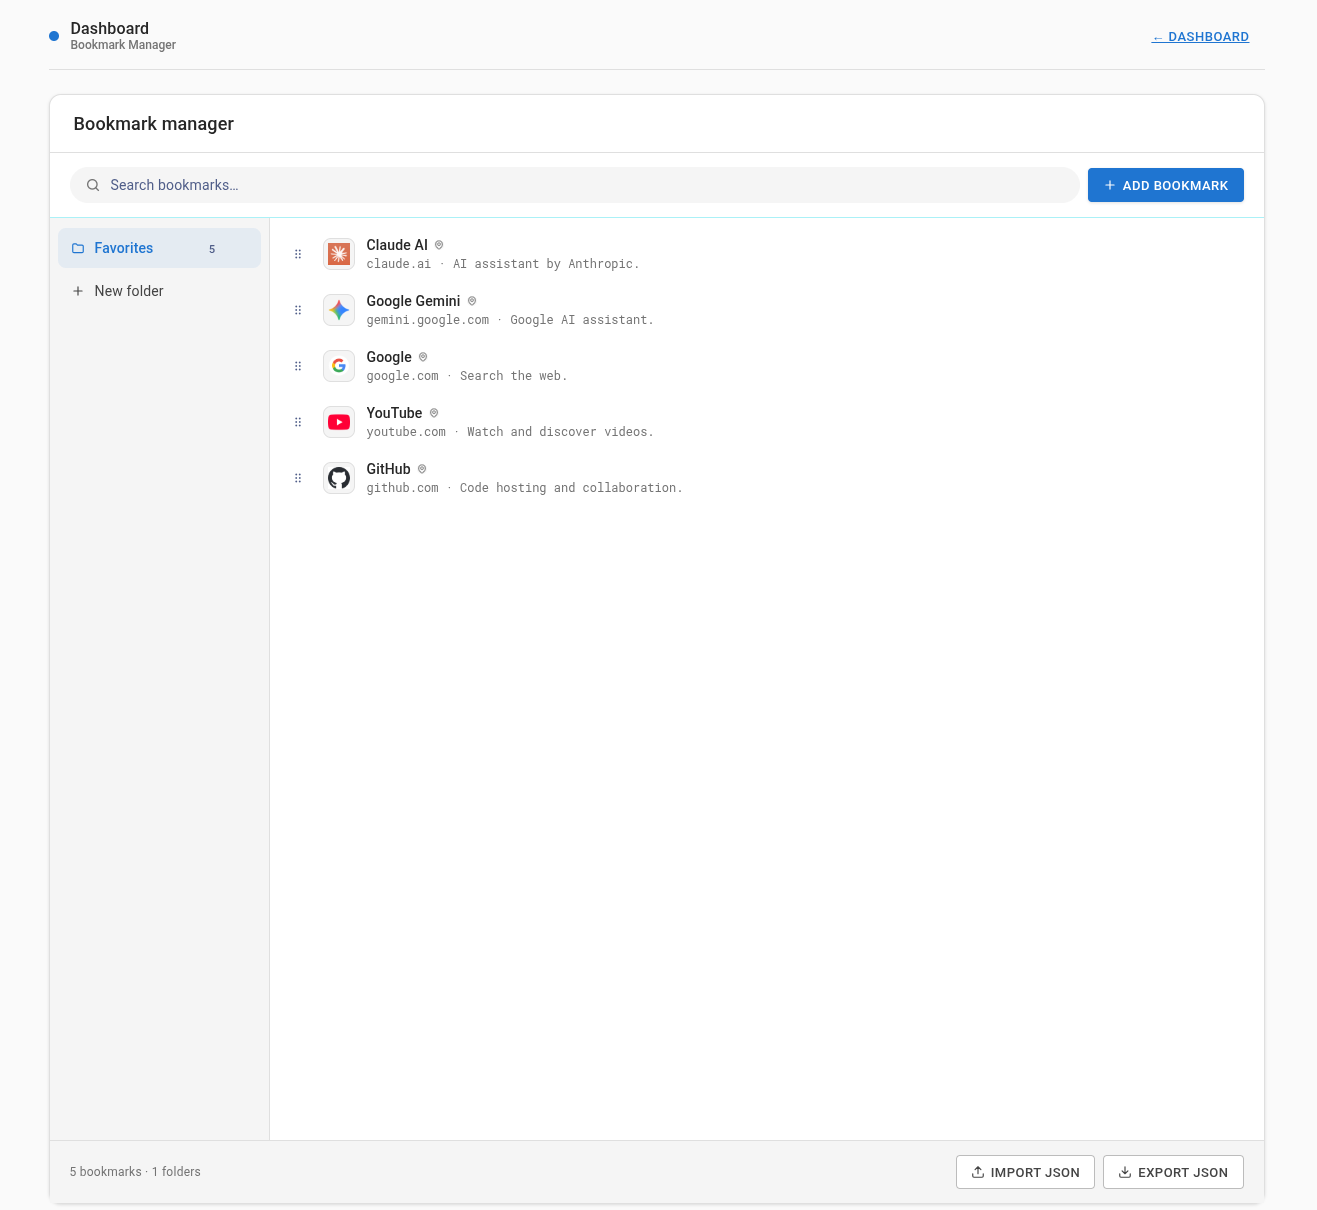The height and width of the screenshot is (1210, 1317).
Task: Click the blue dot beside Dashboard title
Action: [54, 36]
